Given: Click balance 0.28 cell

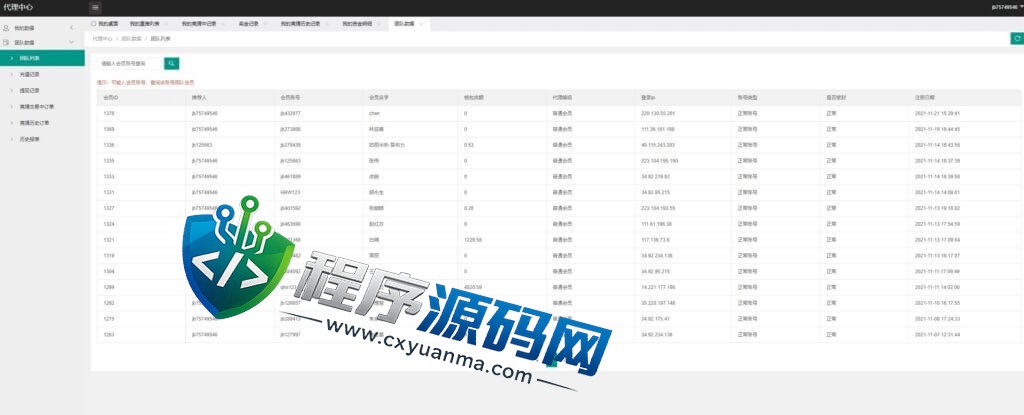Looking at the screenshot, I should [468, 208].
